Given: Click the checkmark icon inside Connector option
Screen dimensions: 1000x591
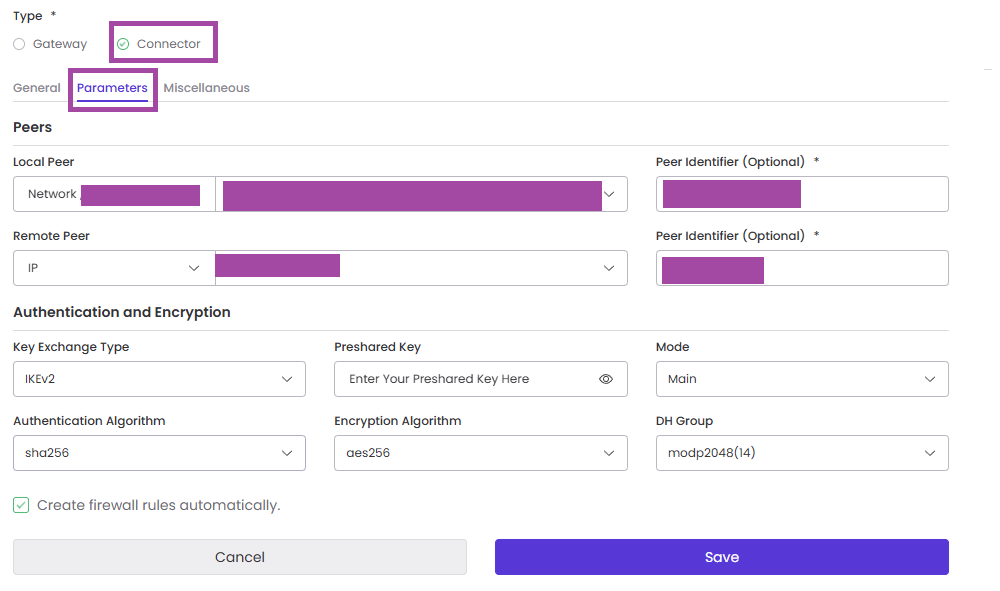Looking at the screenshot, I should point(123,43).
